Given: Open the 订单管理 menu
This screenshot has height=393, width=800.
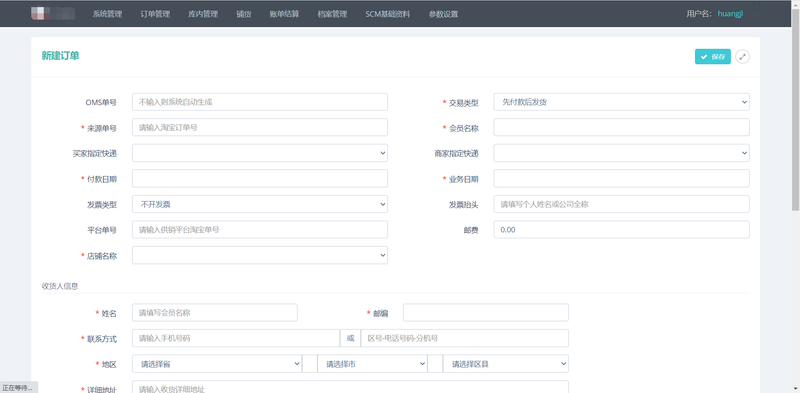Looking at the screenshot, I should (x=155, y=14).
